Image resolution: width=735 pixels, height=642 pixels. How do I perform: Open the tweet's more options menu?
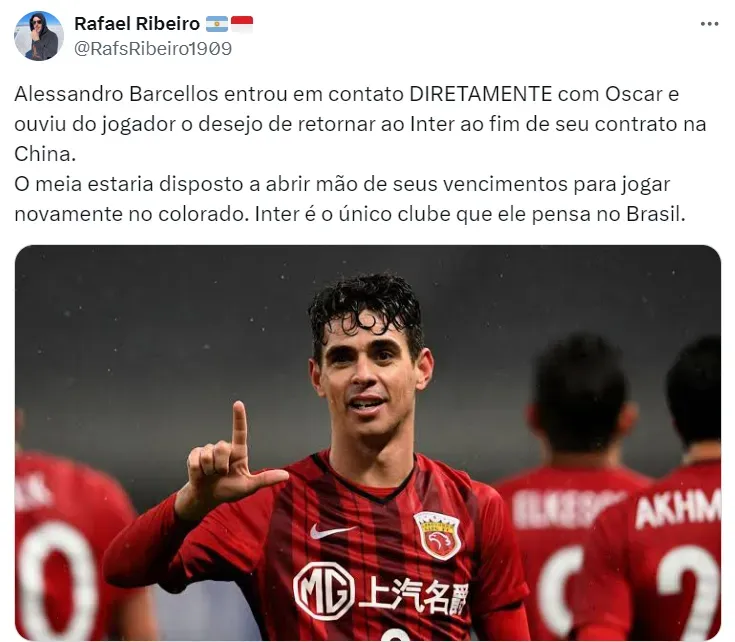(709, 24)
